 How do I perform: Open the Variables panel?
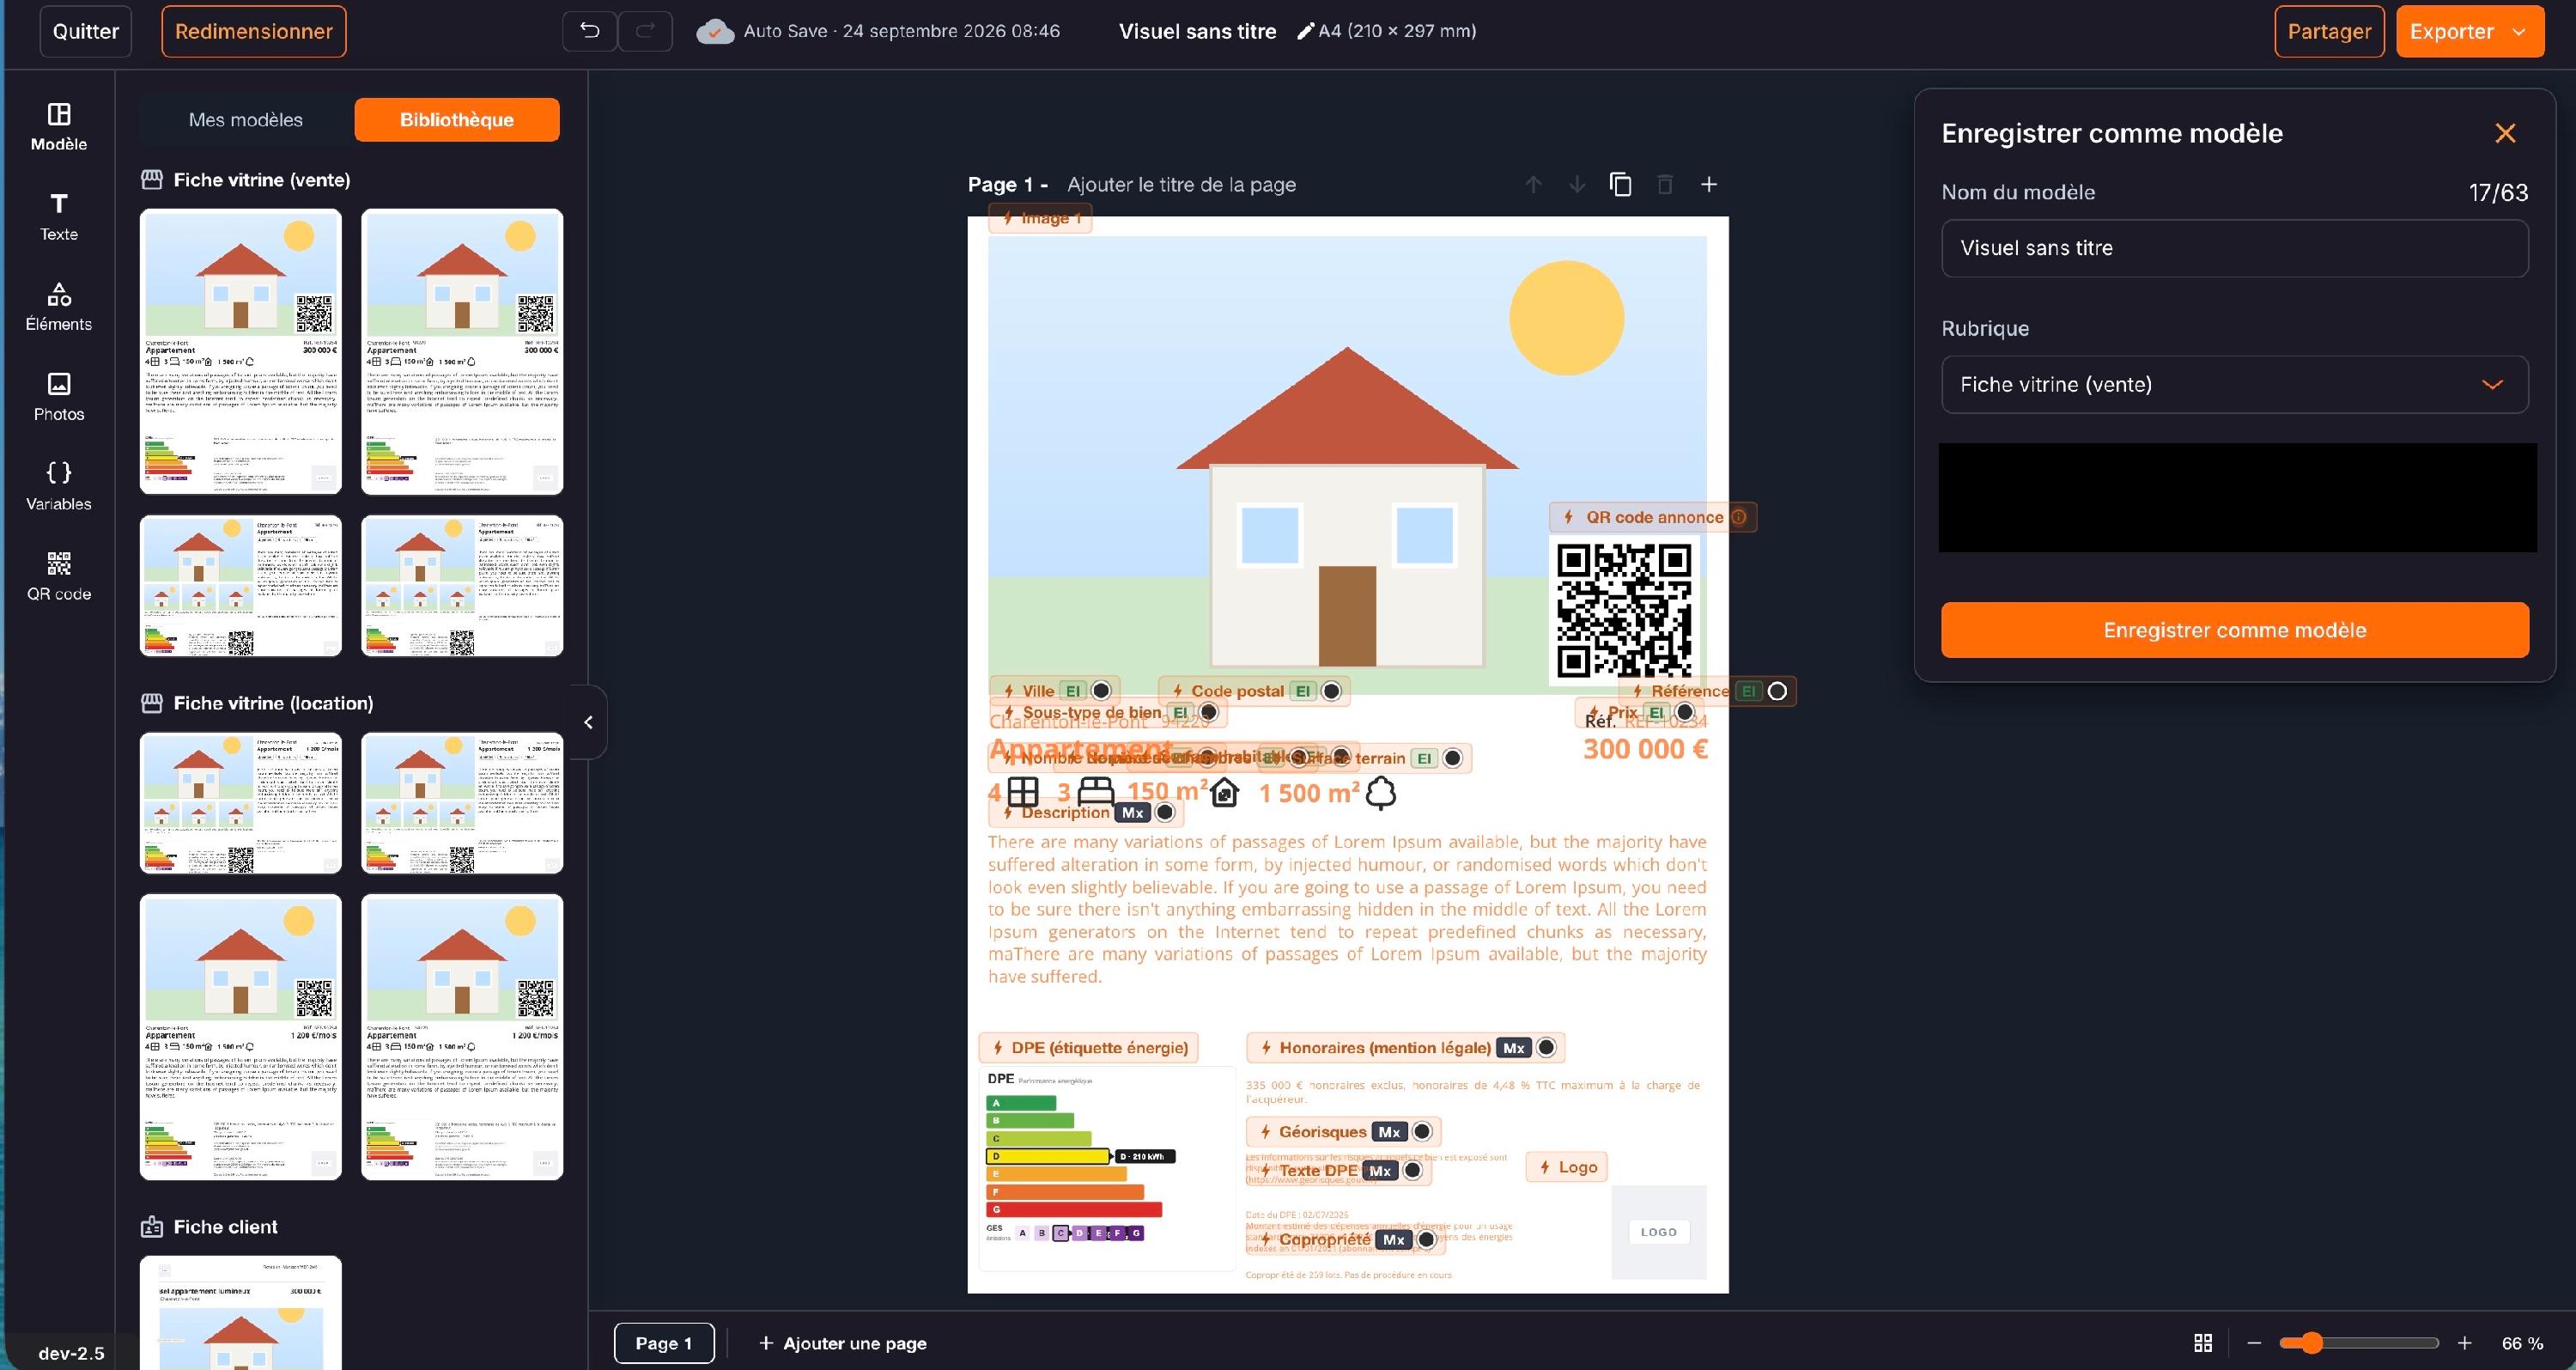(59, 487)
